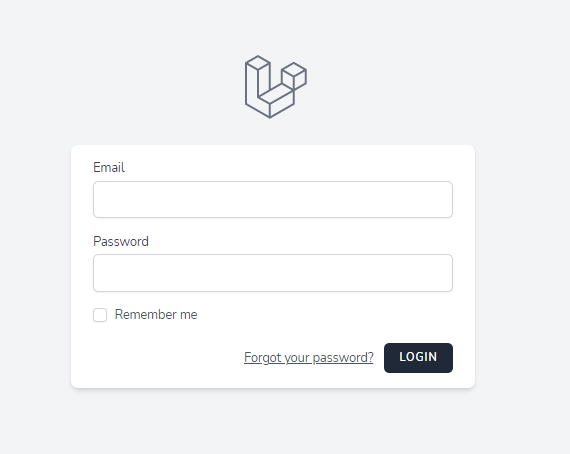The image size is (570, 454).
Task: Click the Password field label
Action: tap(121, 241)
